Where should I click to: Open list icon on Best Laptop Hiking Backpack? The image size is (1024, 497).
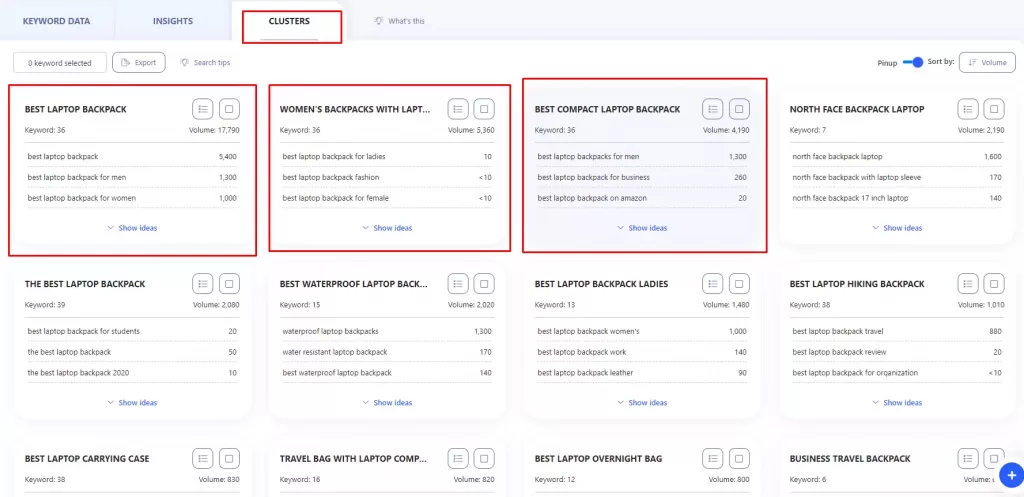[968, 283]
